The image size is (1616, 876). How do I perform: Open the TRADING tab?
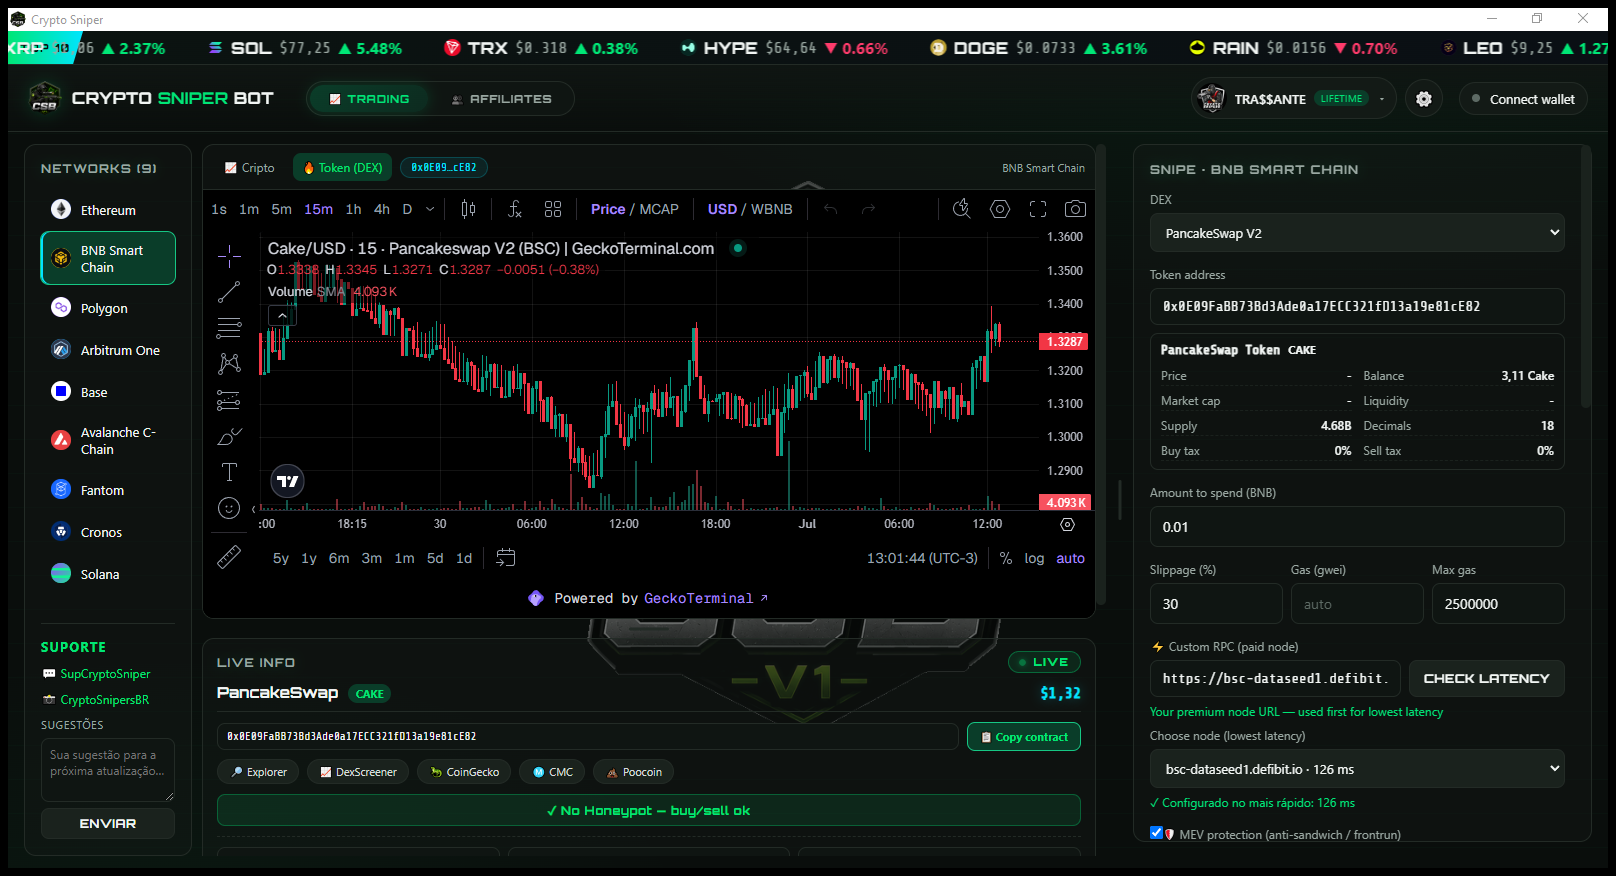[x=369, y=99]
